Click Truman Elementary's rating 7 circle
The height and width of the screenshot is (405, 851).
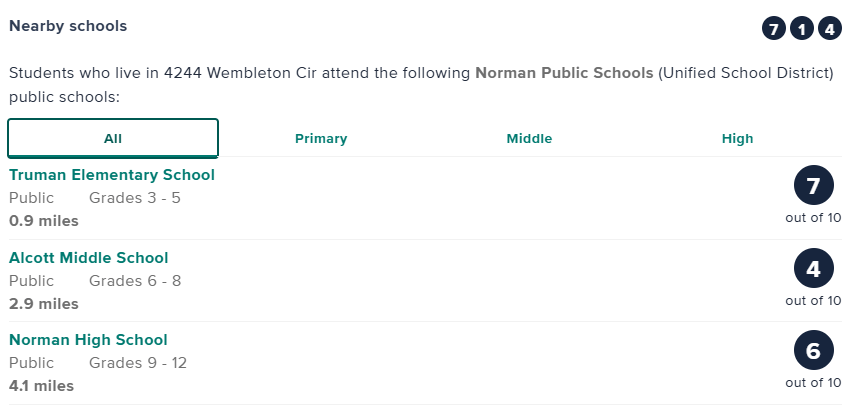point(813,186)
